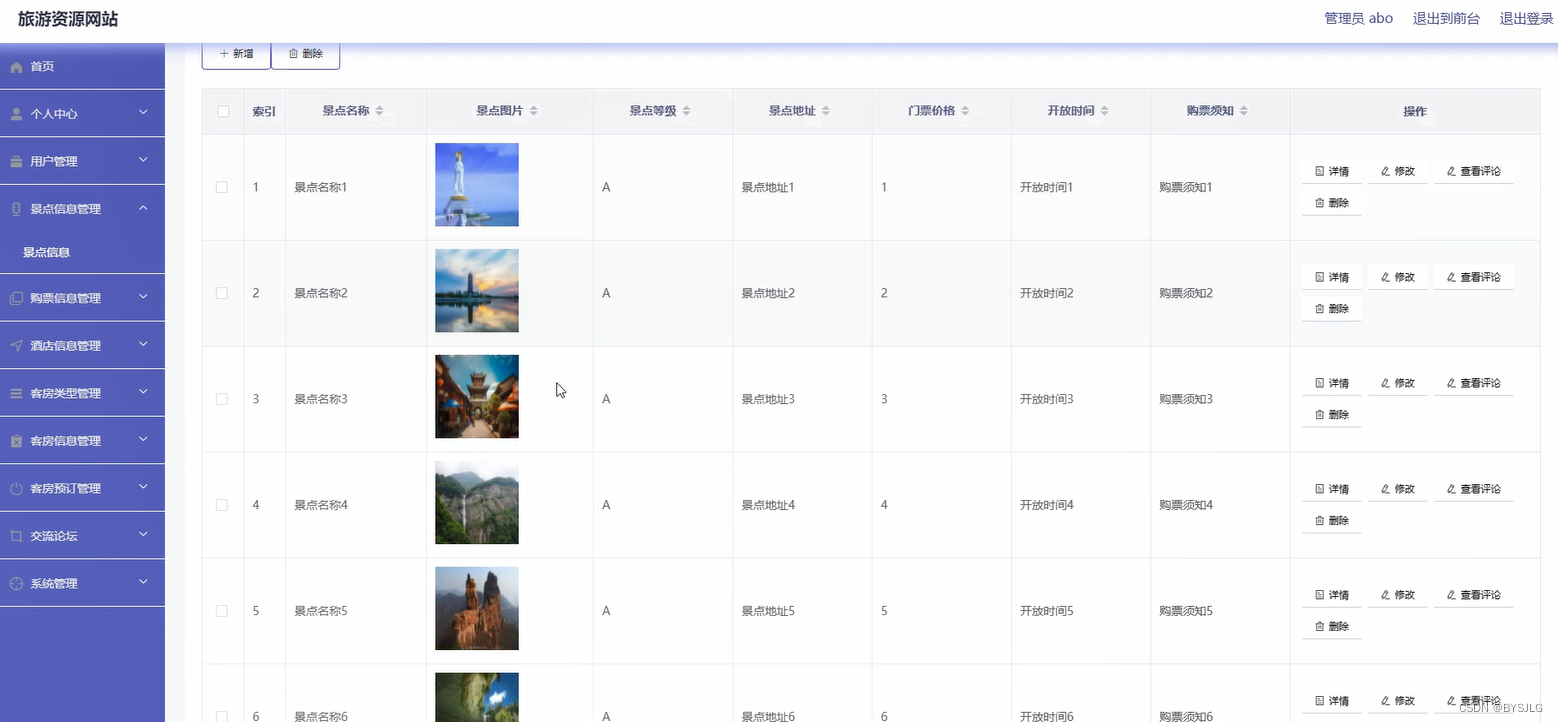1558x722 pixels.
Task: Expand the 用户管理 menu chevron
Action: point(143,160)
